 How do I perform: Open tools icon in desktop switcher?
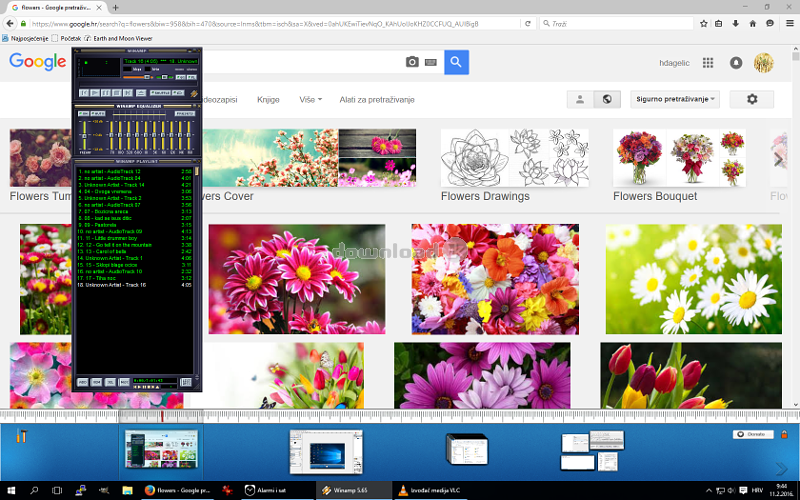coord(21,436)
